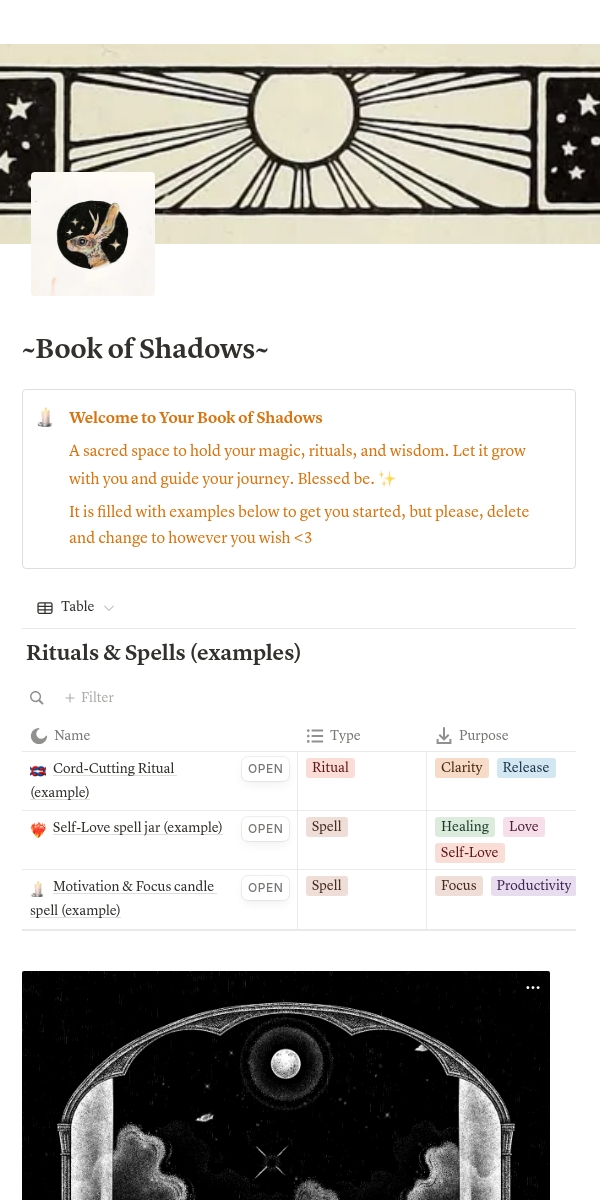Open the Purpose column header menu
600x1200 pixels.
click(473, 736)
